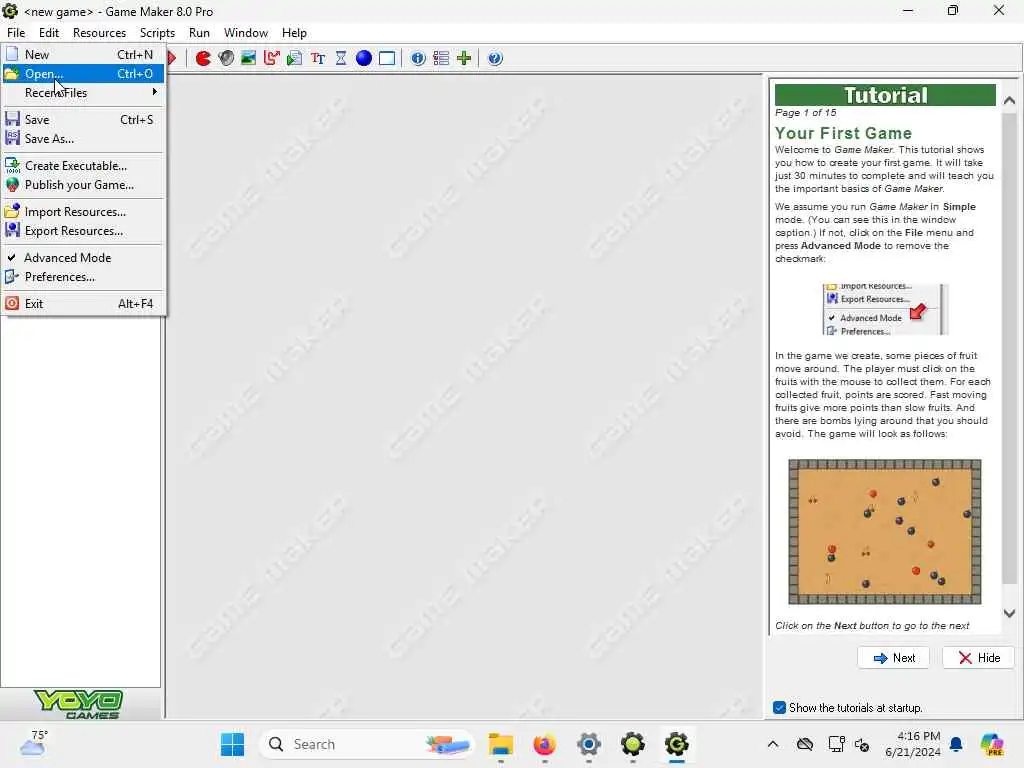Click the green ball gear taskbar icon
This screenshot has width=1024, height=768.
633,744
